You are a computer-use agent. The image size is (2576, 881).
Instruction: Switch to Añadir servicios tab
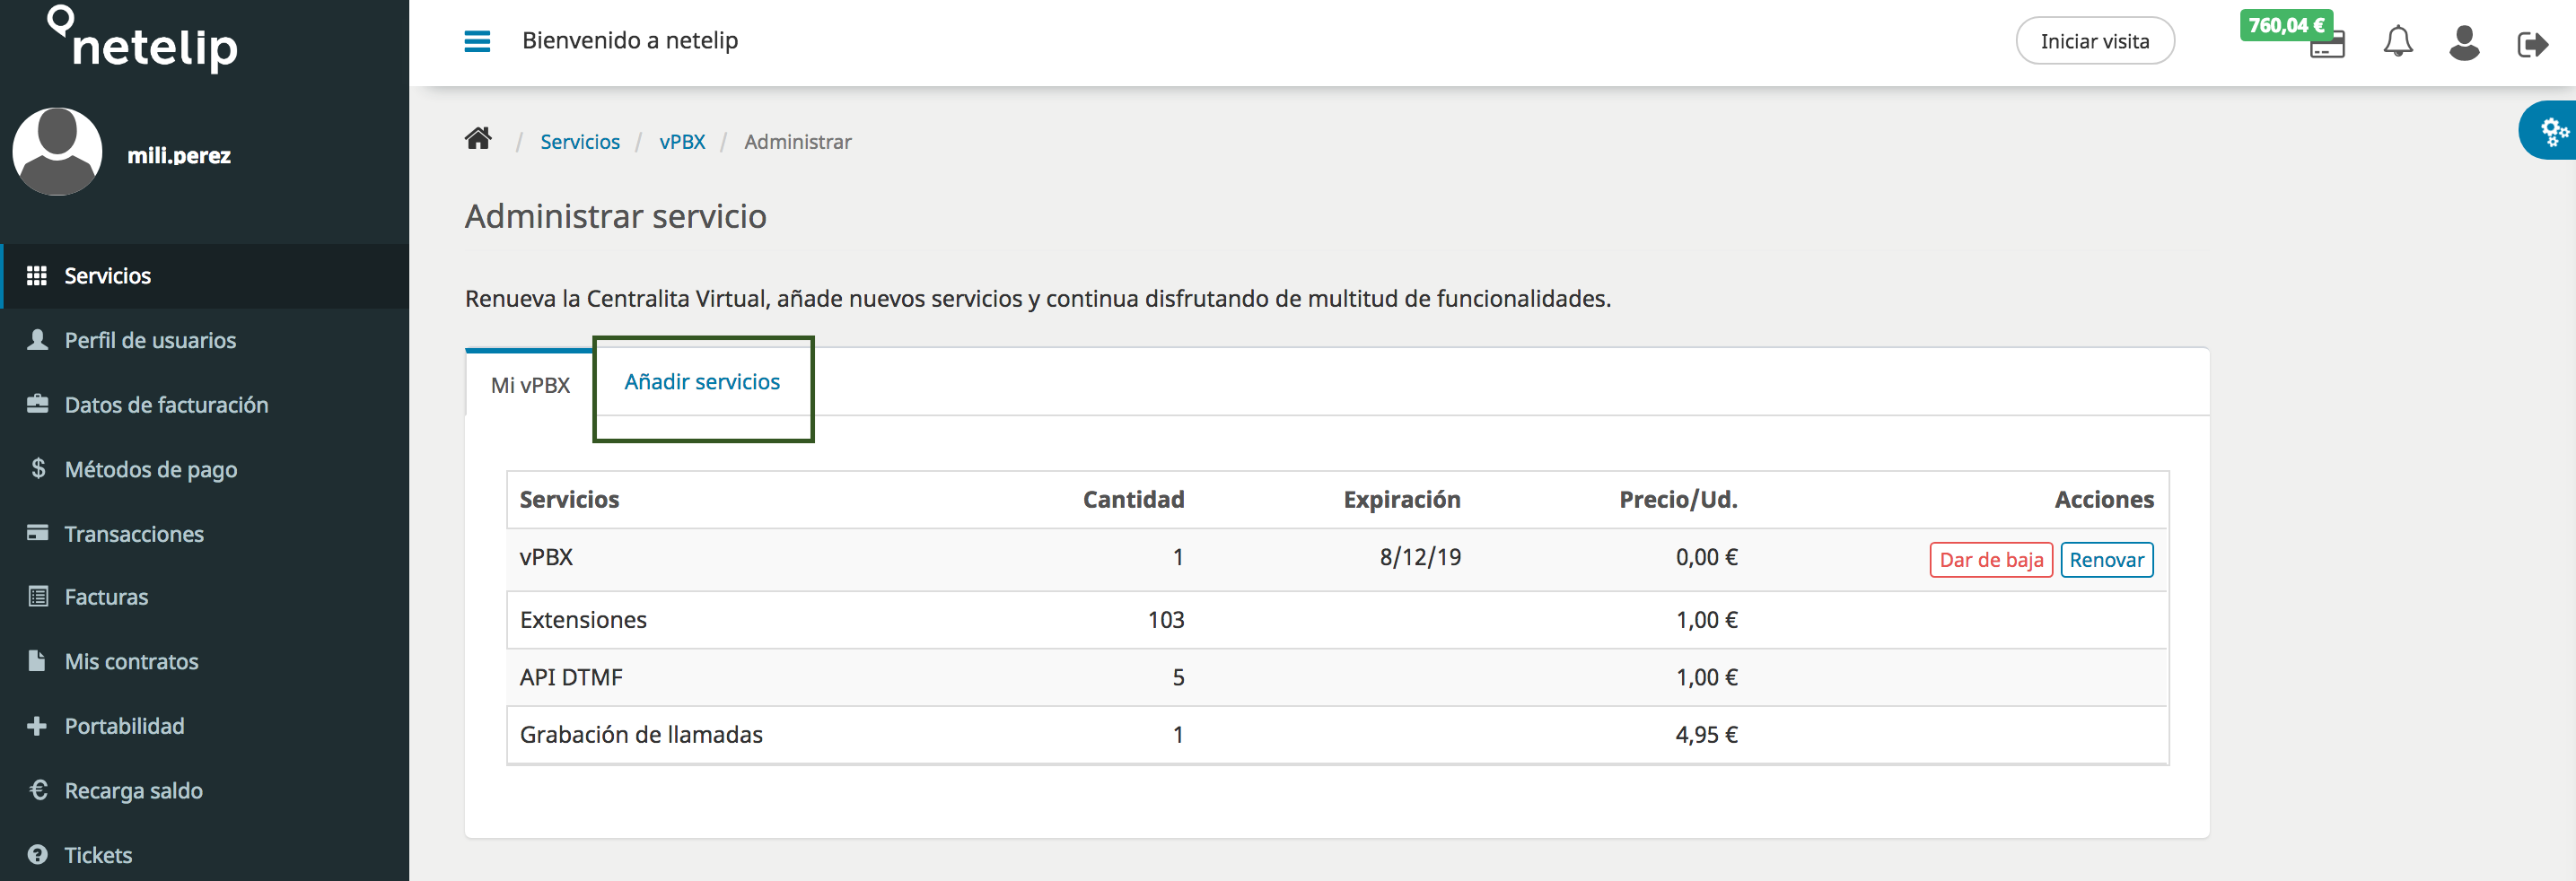[x=702, y=382]
